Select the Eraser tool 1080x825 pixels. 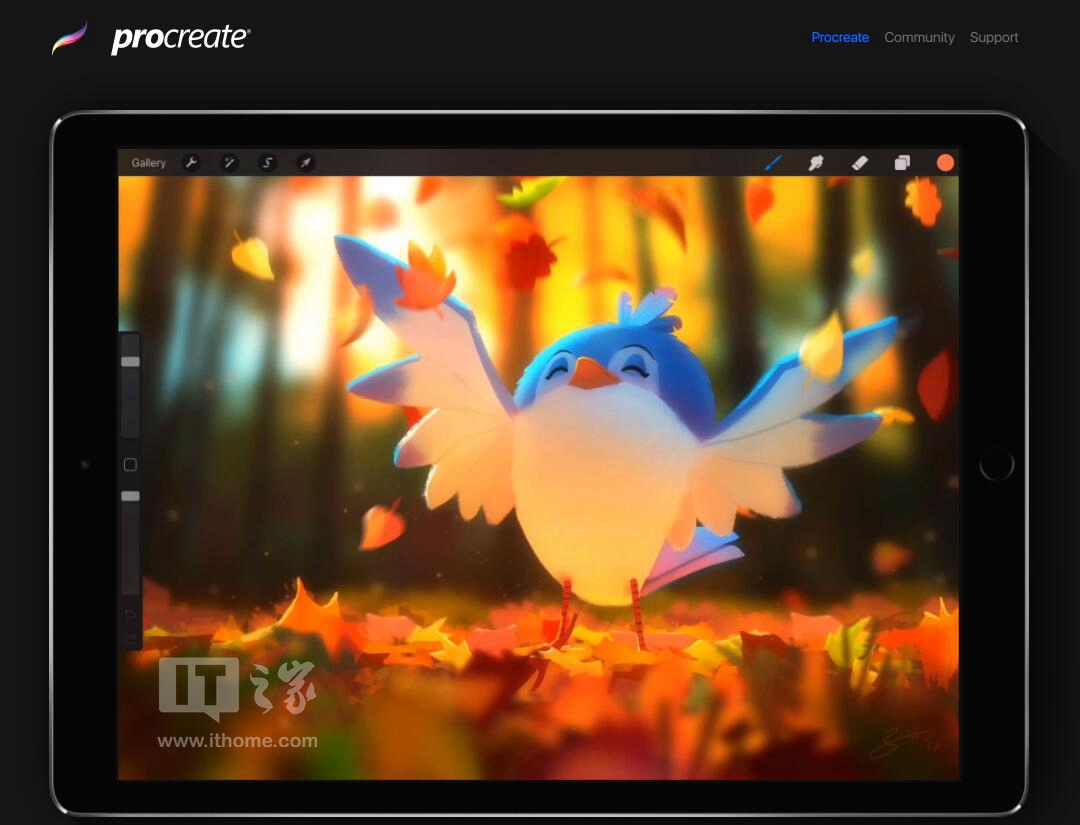click(860, 163)
